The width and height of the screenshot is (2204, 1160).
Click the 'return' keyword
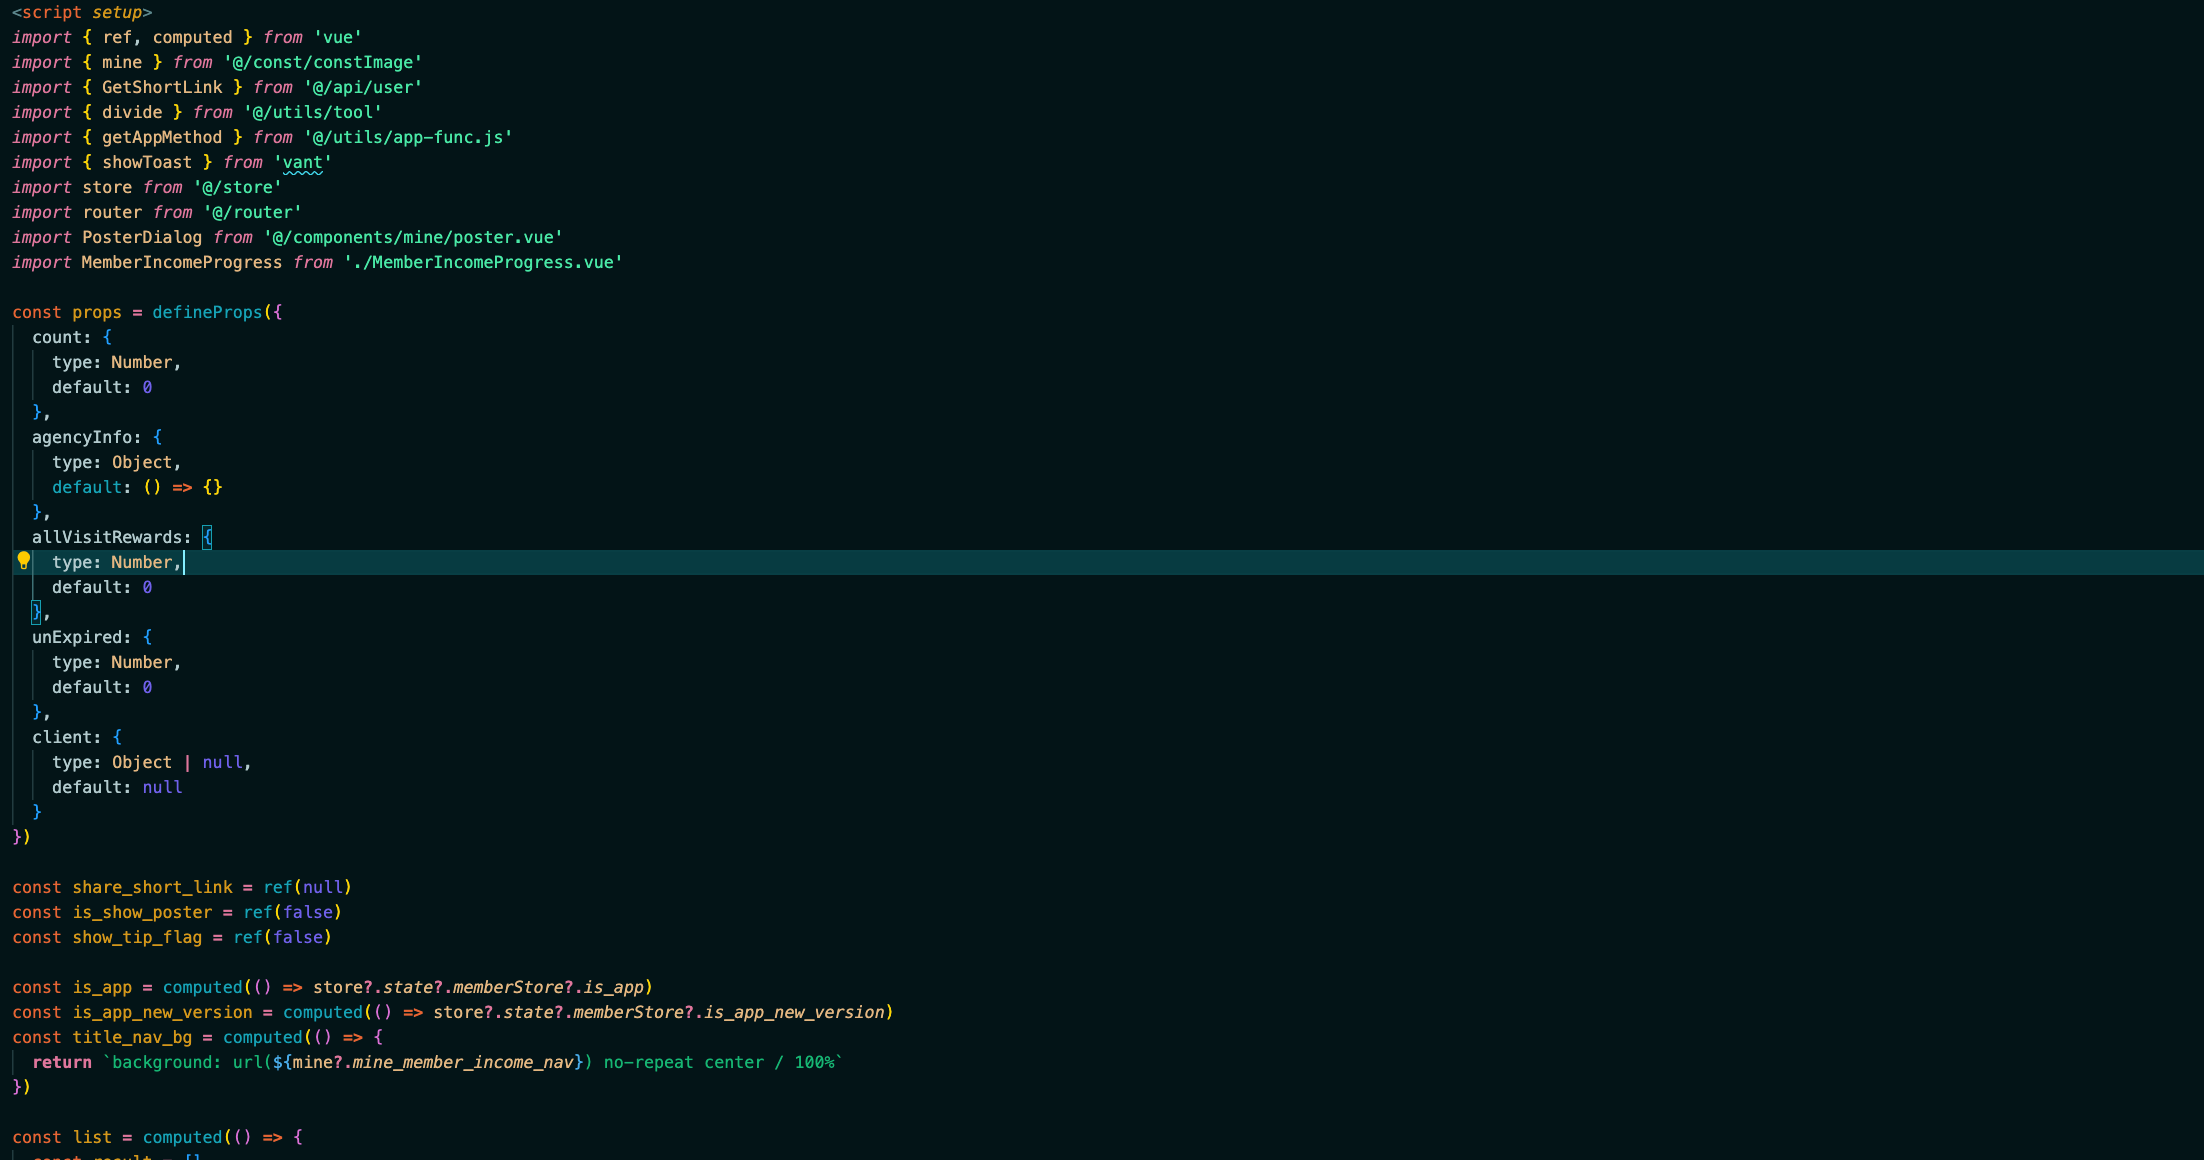pos(62,1062)
